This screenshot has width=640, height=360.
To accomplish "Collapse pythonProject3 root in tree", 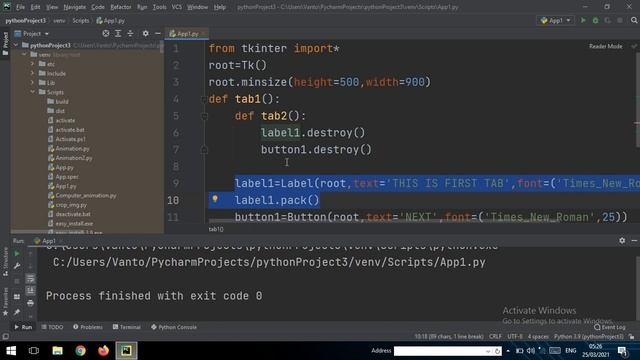I will tap(16, 45).
